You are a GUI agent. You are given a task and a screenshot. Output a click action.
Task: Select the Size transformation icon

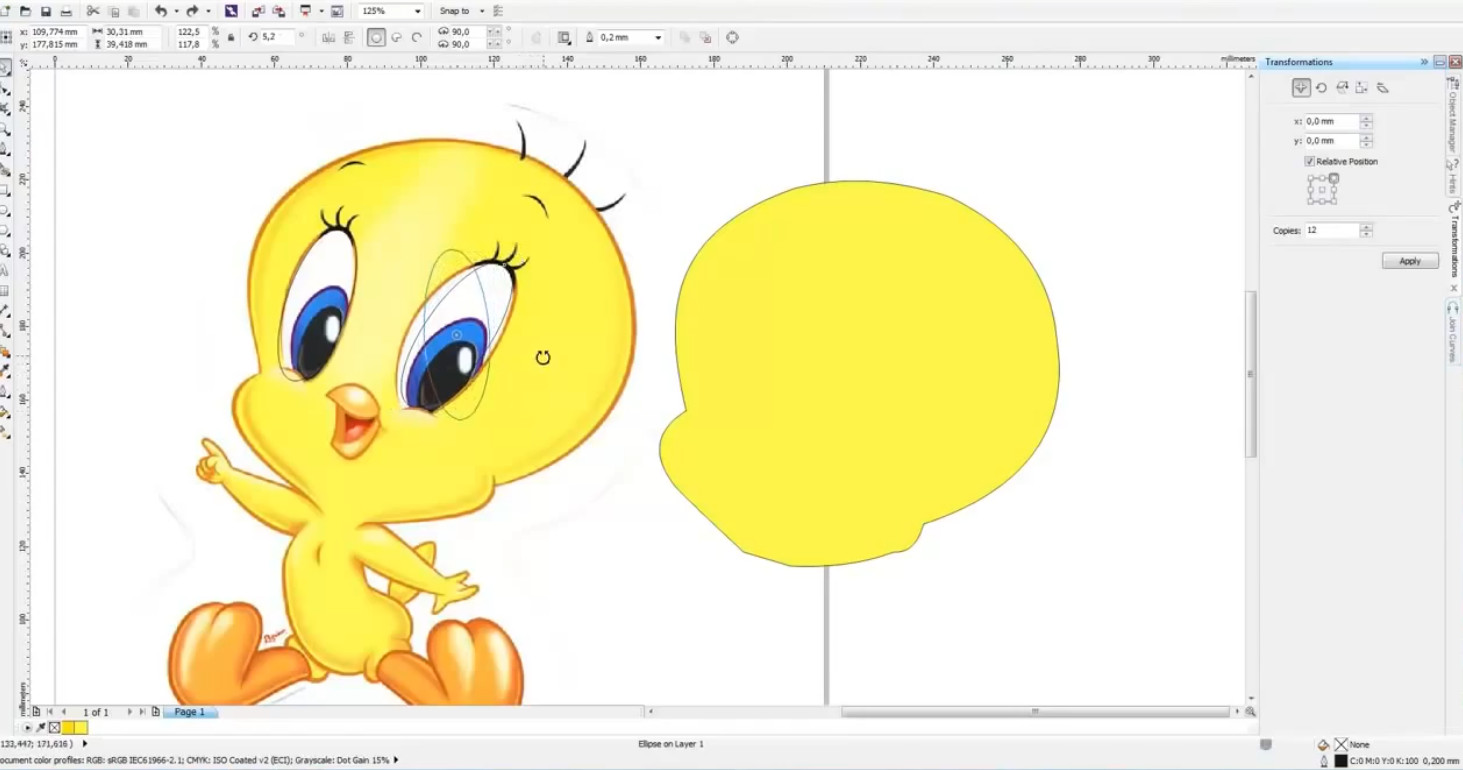tap(1362, 88)
